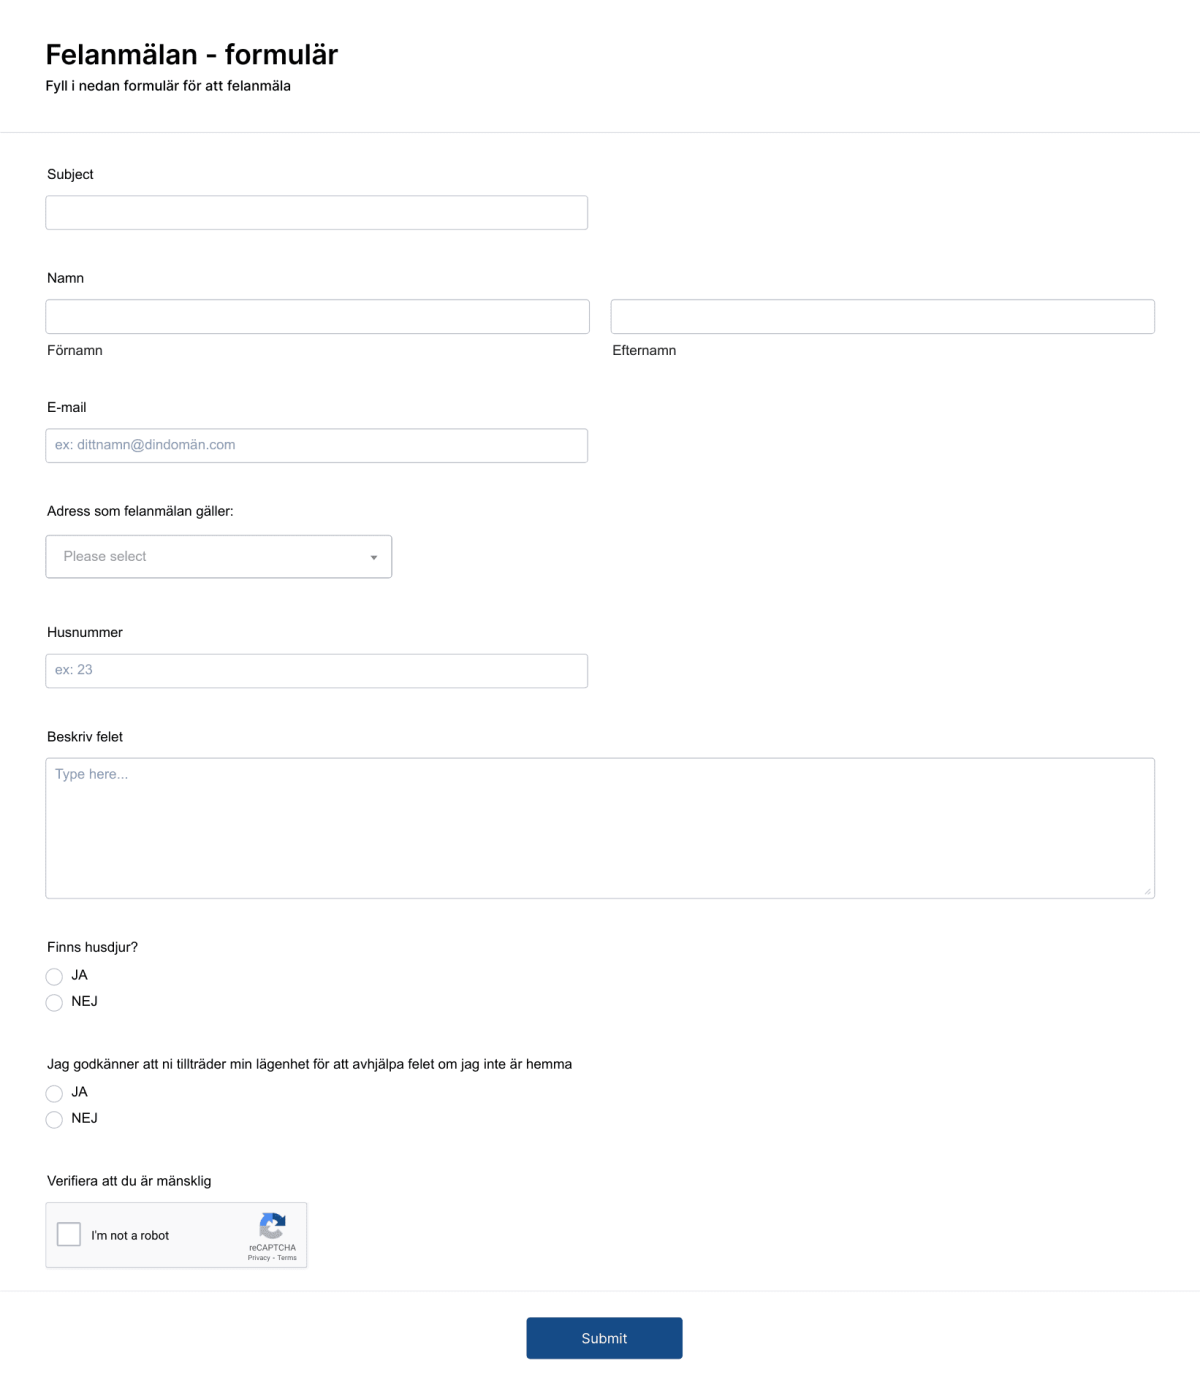Select JA to allow apartment access

pos(54,1093)
